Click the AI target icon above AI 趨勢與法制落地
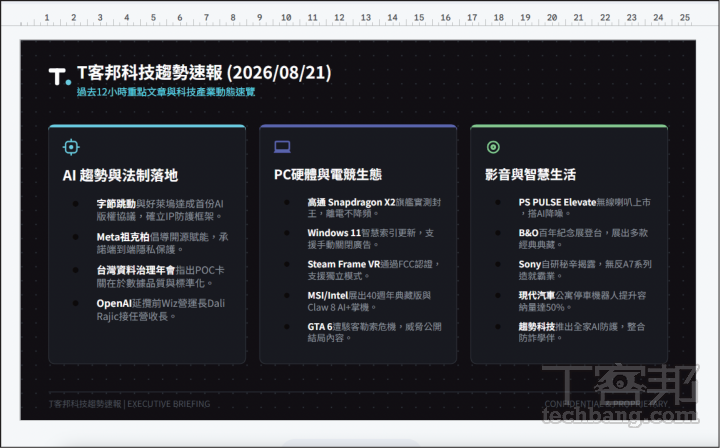The image size is (720, 448). [x=71, y=147]
